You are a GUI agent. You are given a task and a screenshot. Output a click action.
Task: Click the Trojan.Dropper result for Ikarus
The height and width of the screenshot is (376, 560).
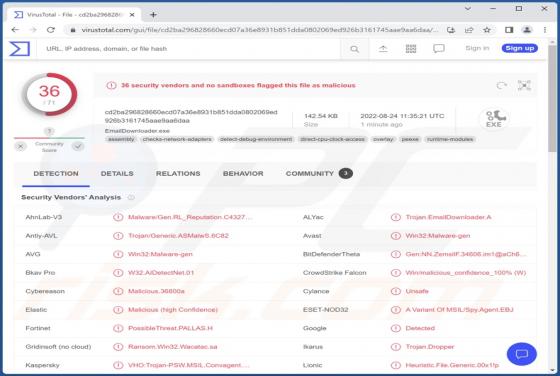(x=430, y=347)
